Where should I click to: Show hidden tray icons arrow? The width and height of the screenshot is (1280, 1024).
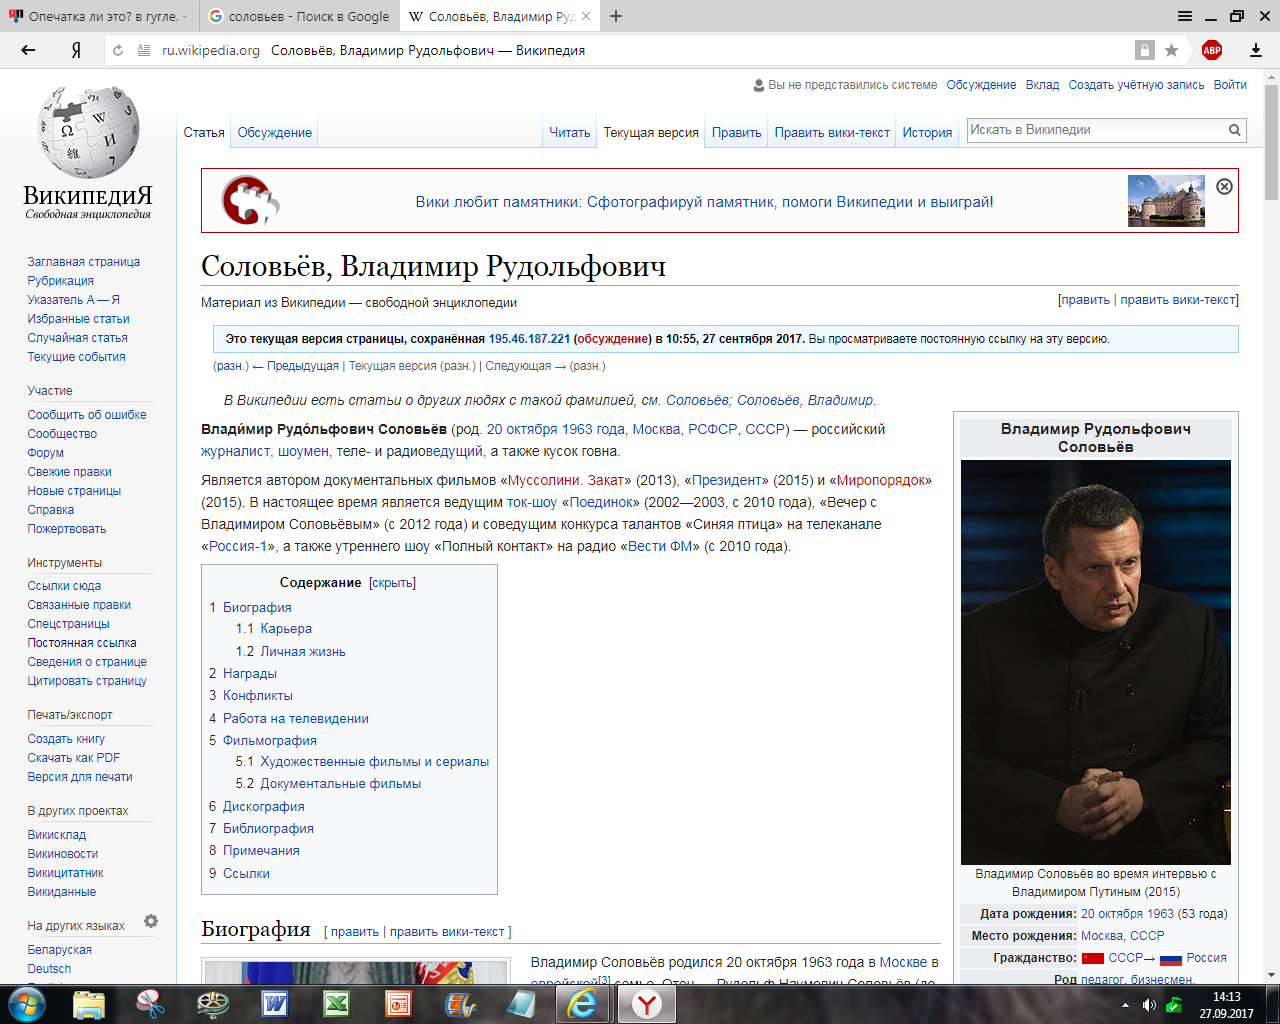click(1126, 1005)
